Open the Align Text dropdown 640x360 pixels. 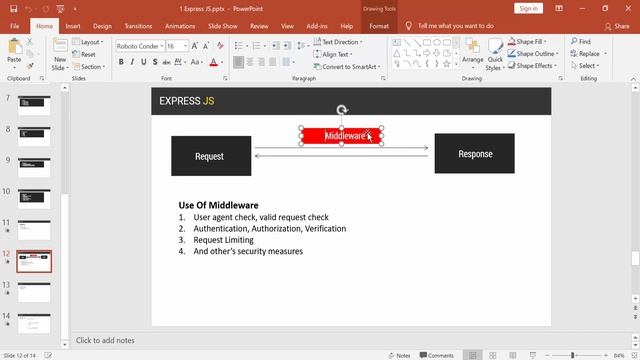[x=333, y=54]
